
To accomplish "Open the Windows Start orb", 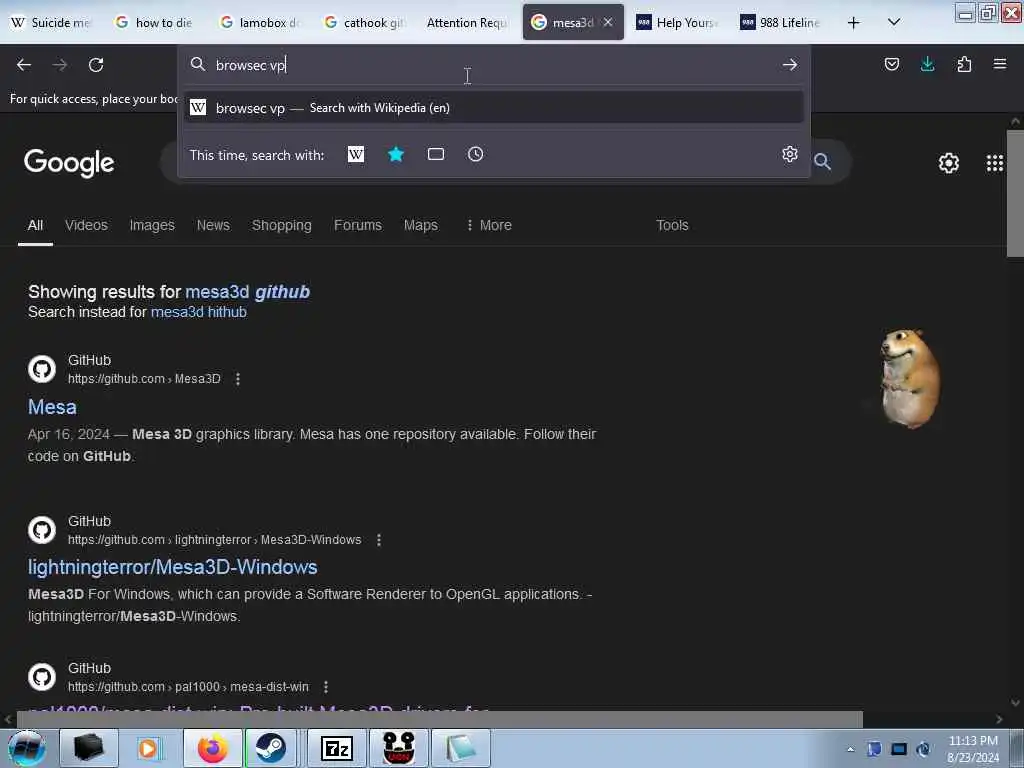I will click(x=26, y=748).
